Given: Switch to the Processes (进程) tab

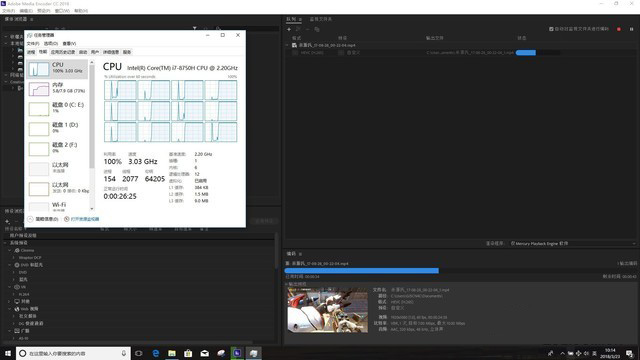Looking at the screenshot, I should coord(31,52).
